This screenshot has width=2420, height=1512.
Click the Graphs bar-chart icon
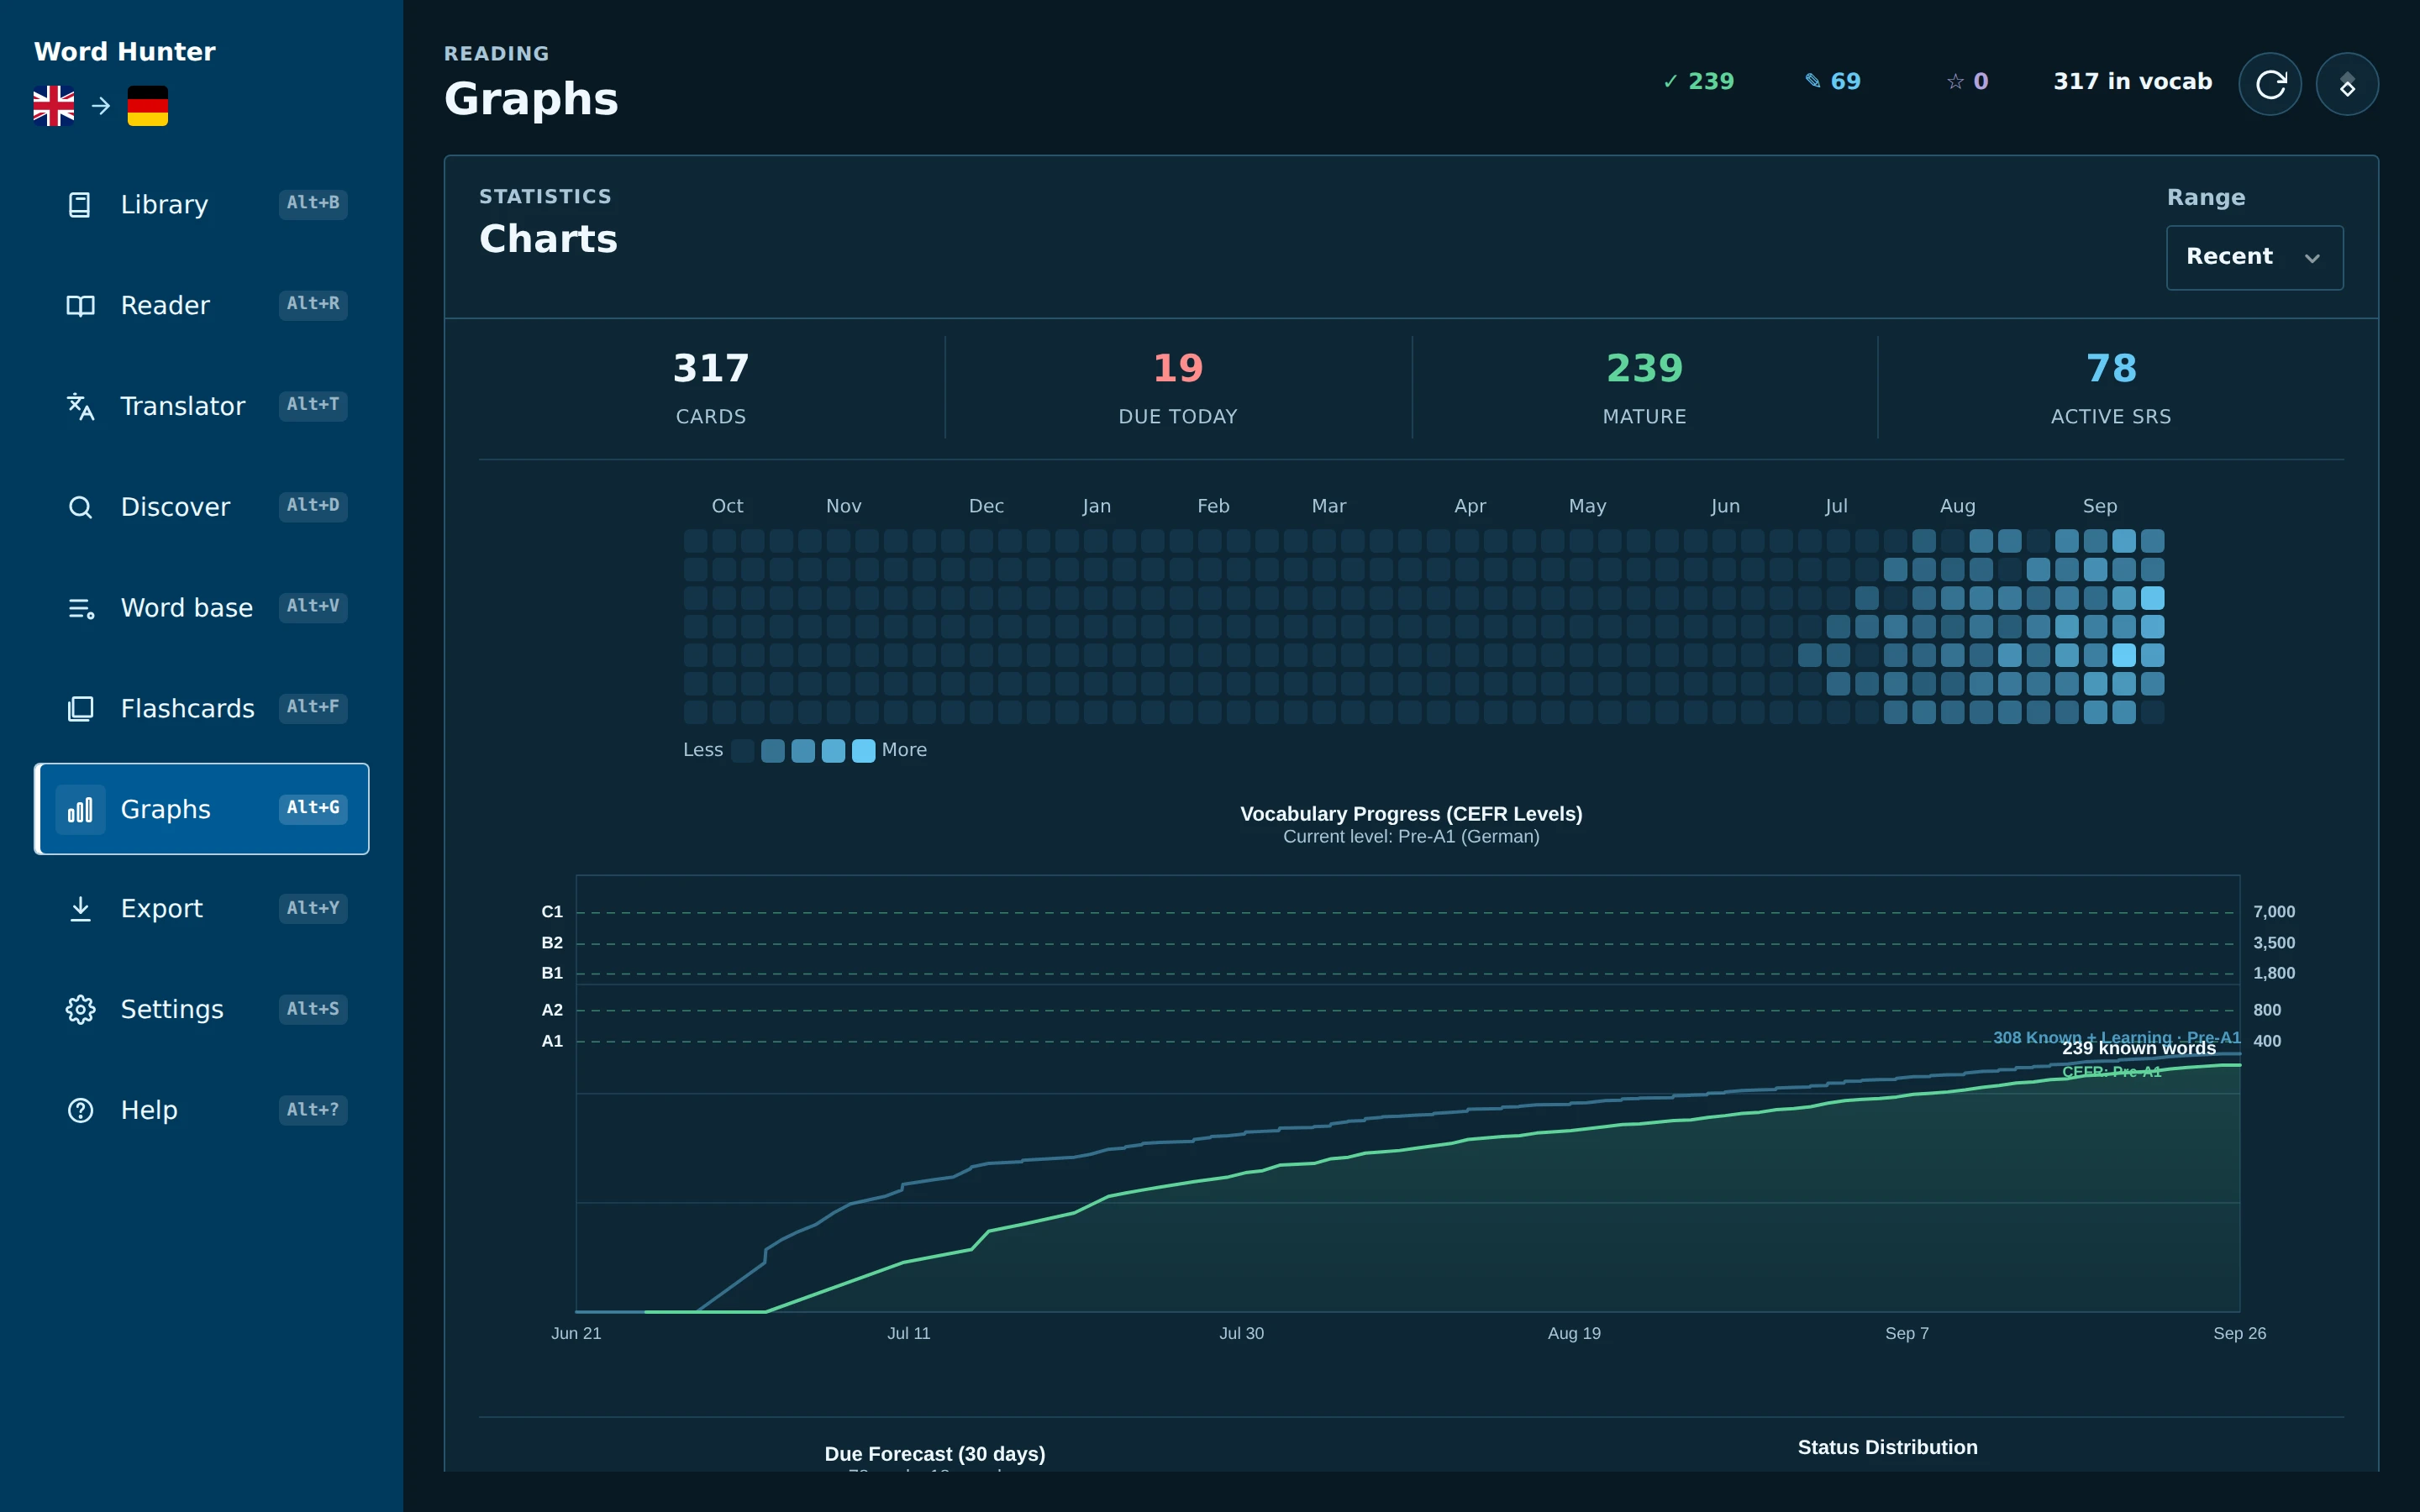click(x=80, y=809)
